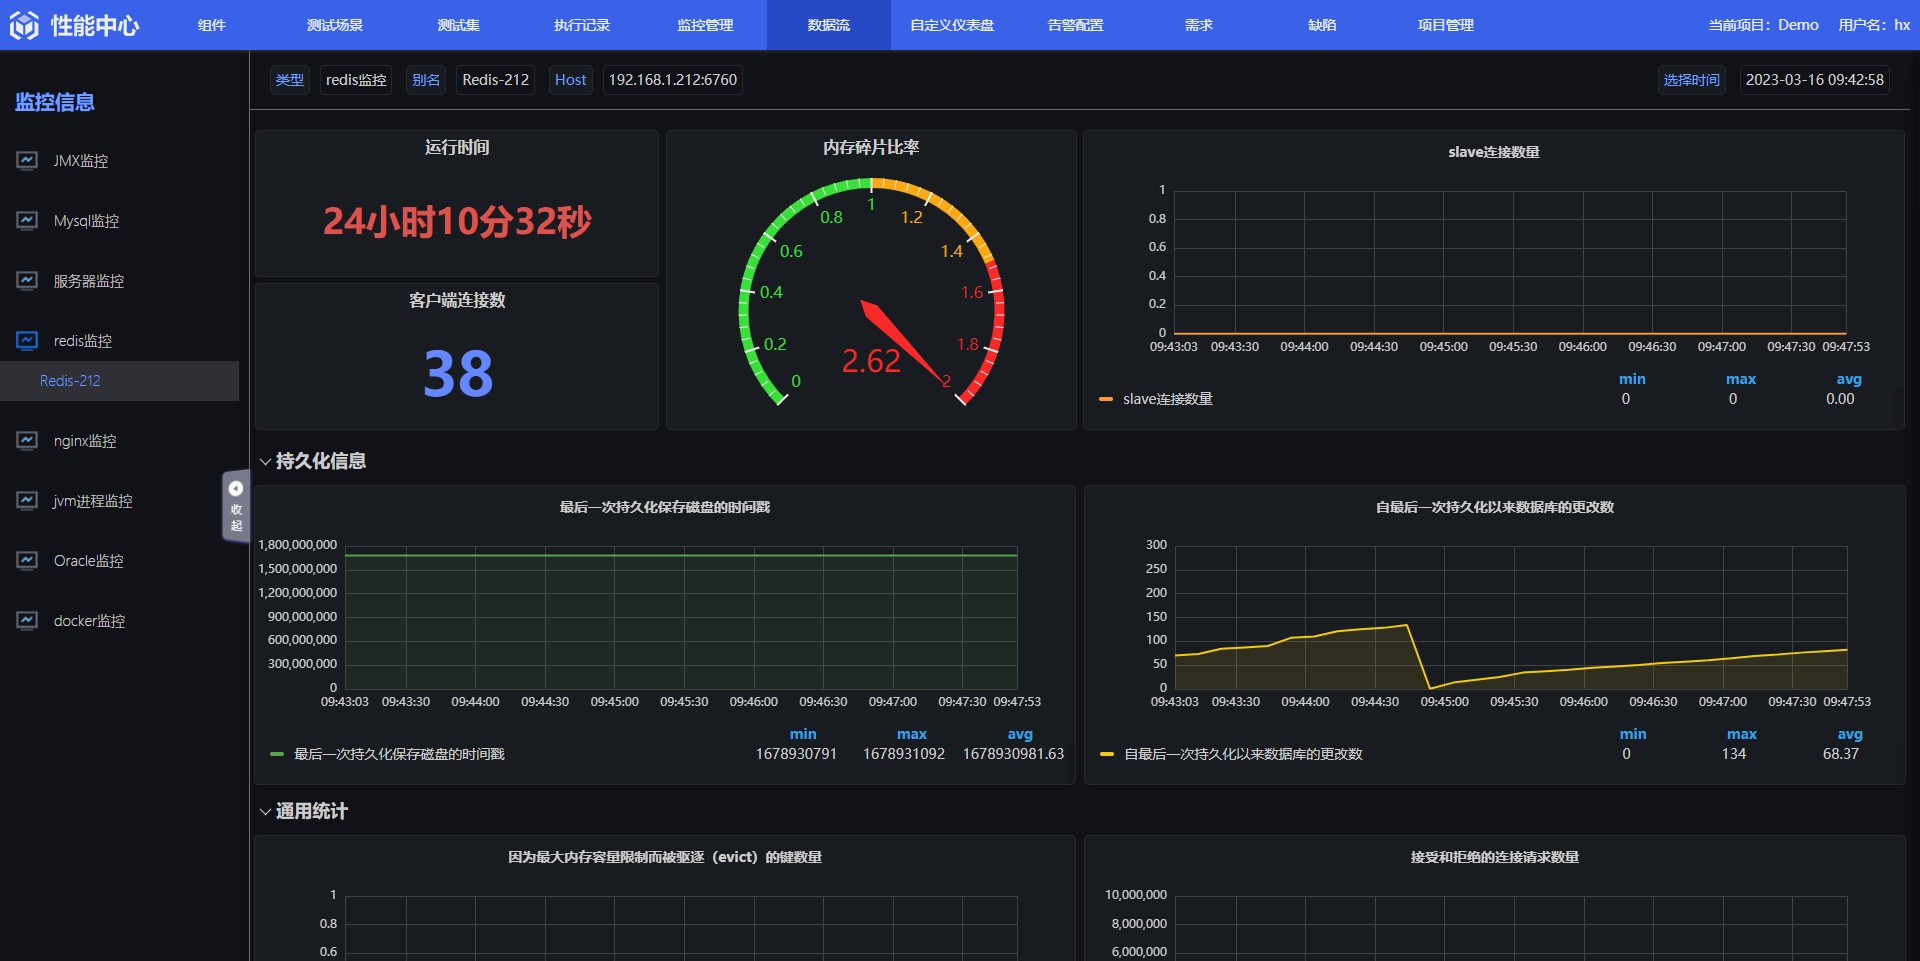1920x961 pixels.
Task: Select the Mysql监控 sidebar icon
Action: (27, 220)
